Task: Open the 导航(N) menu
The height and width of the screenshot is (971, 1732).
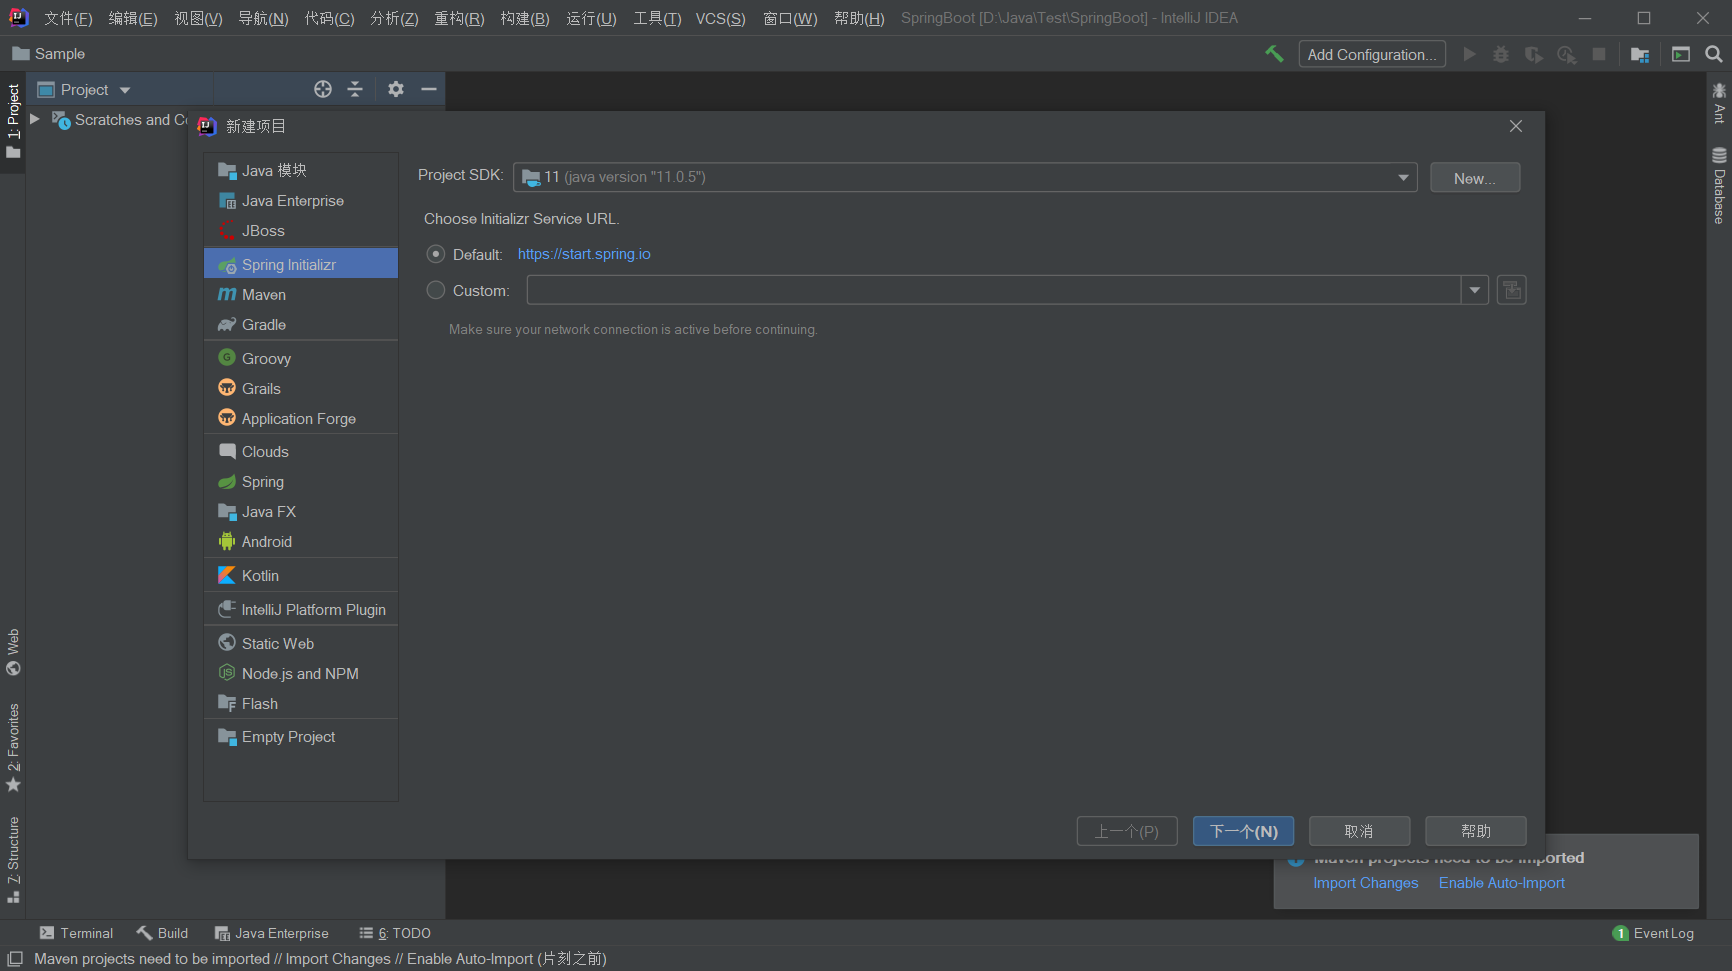Action: click(x=263, y=18)
